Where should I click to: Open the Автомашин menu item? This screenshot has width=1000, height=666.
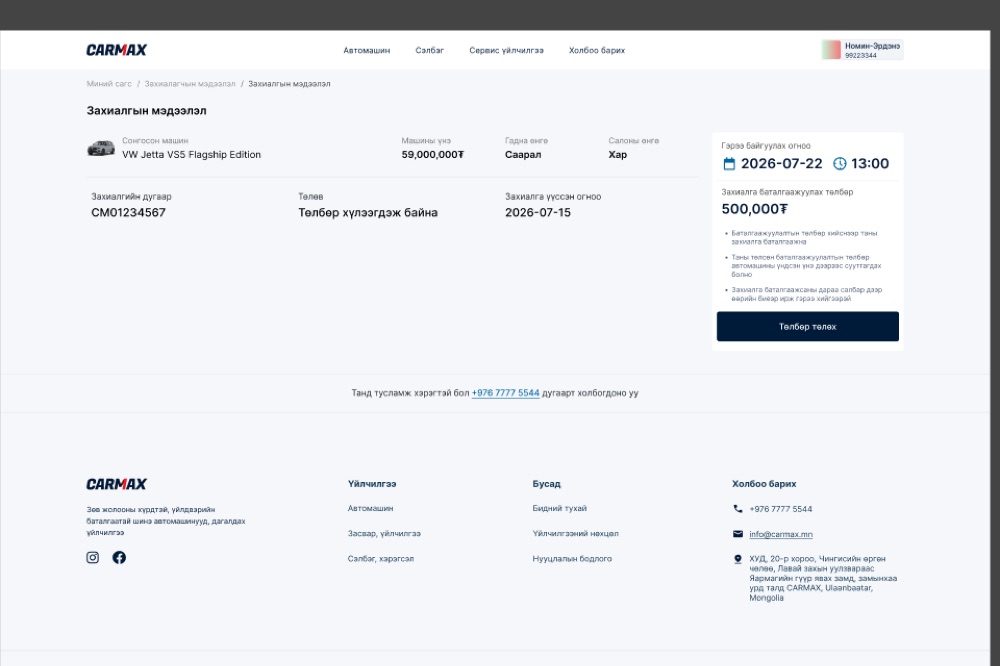point(367,50)
